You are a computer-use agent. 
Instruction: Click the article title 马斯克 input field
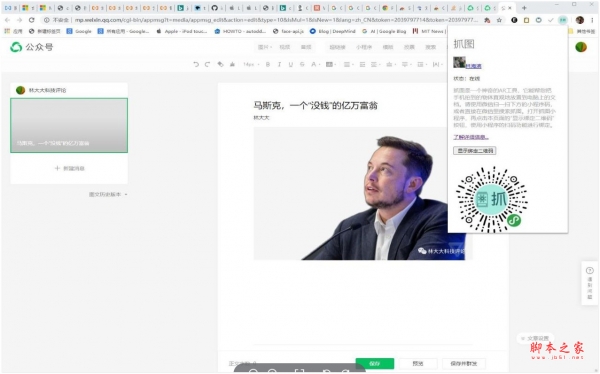315,105
